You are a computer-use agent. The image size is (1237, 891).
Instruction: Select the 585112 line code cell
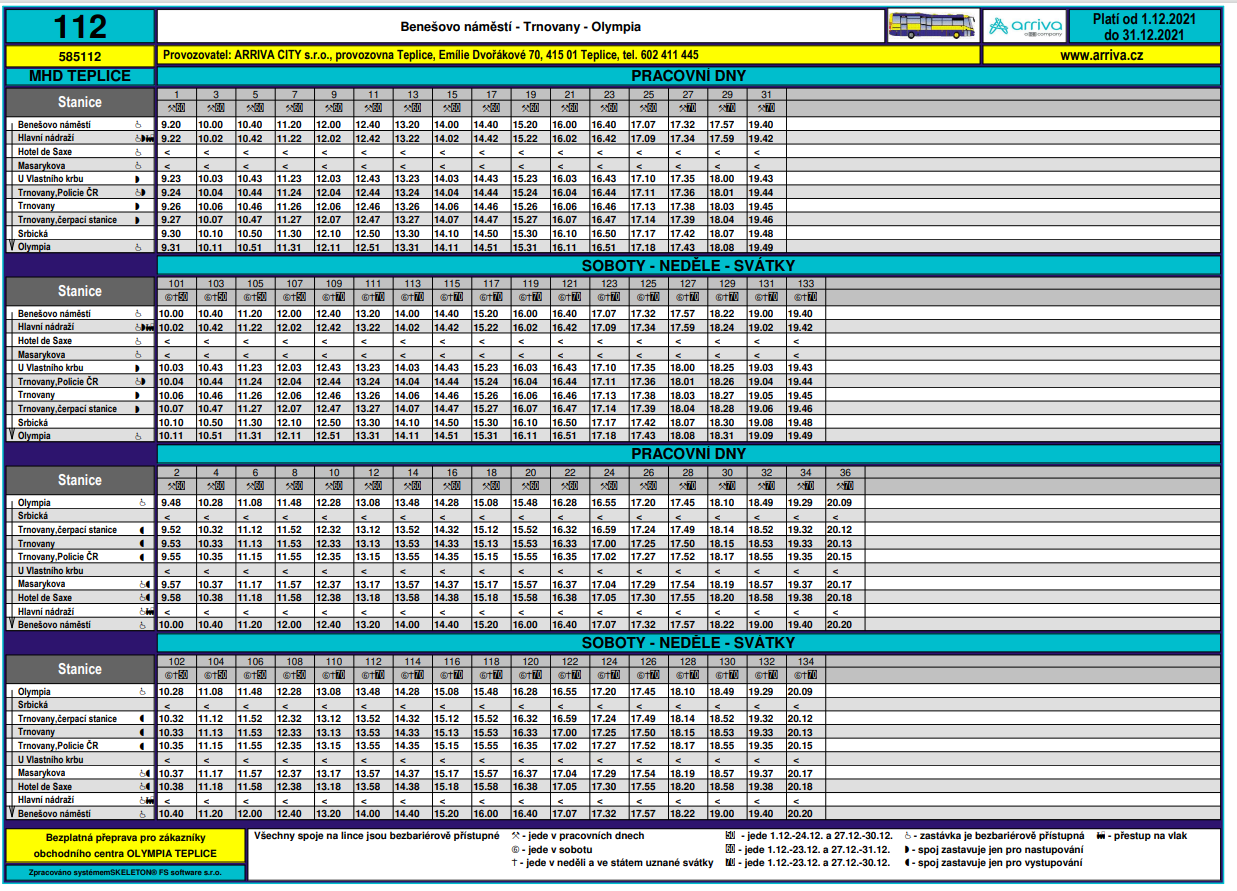80,57
